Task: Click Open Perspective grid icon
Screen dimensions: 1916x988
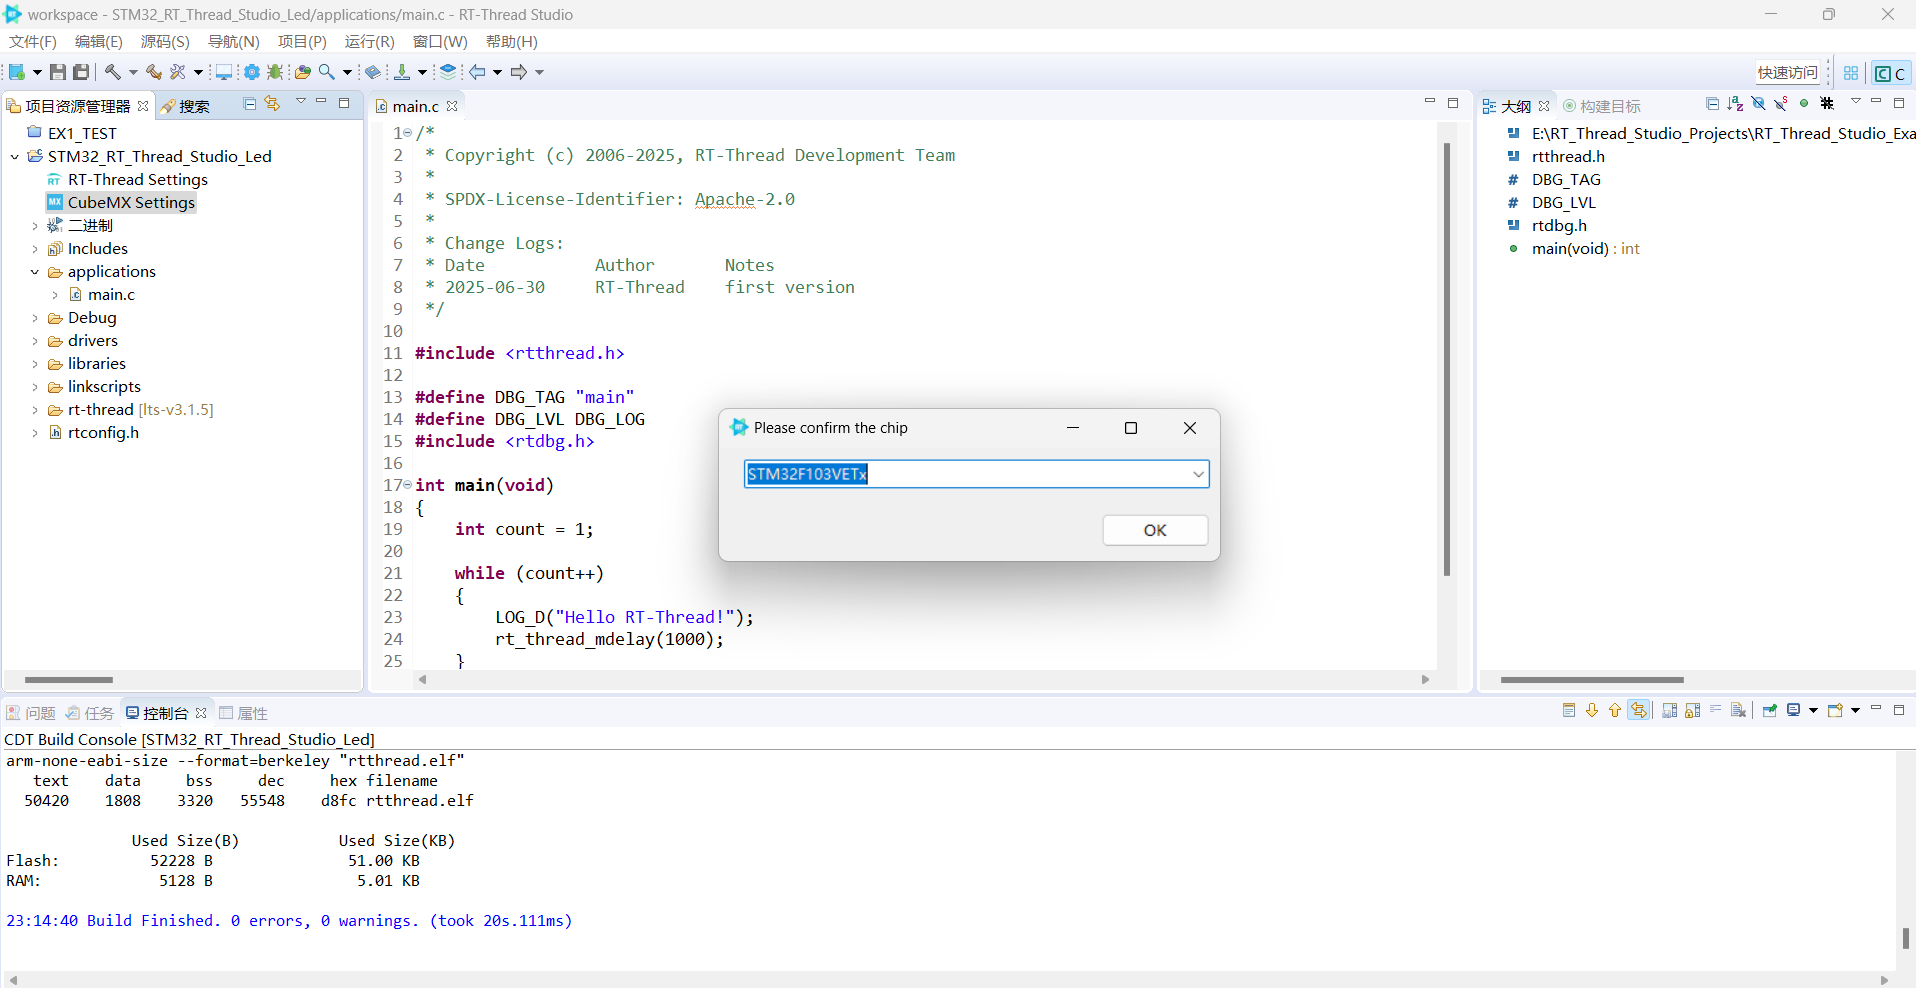Action: point(1851,73)
